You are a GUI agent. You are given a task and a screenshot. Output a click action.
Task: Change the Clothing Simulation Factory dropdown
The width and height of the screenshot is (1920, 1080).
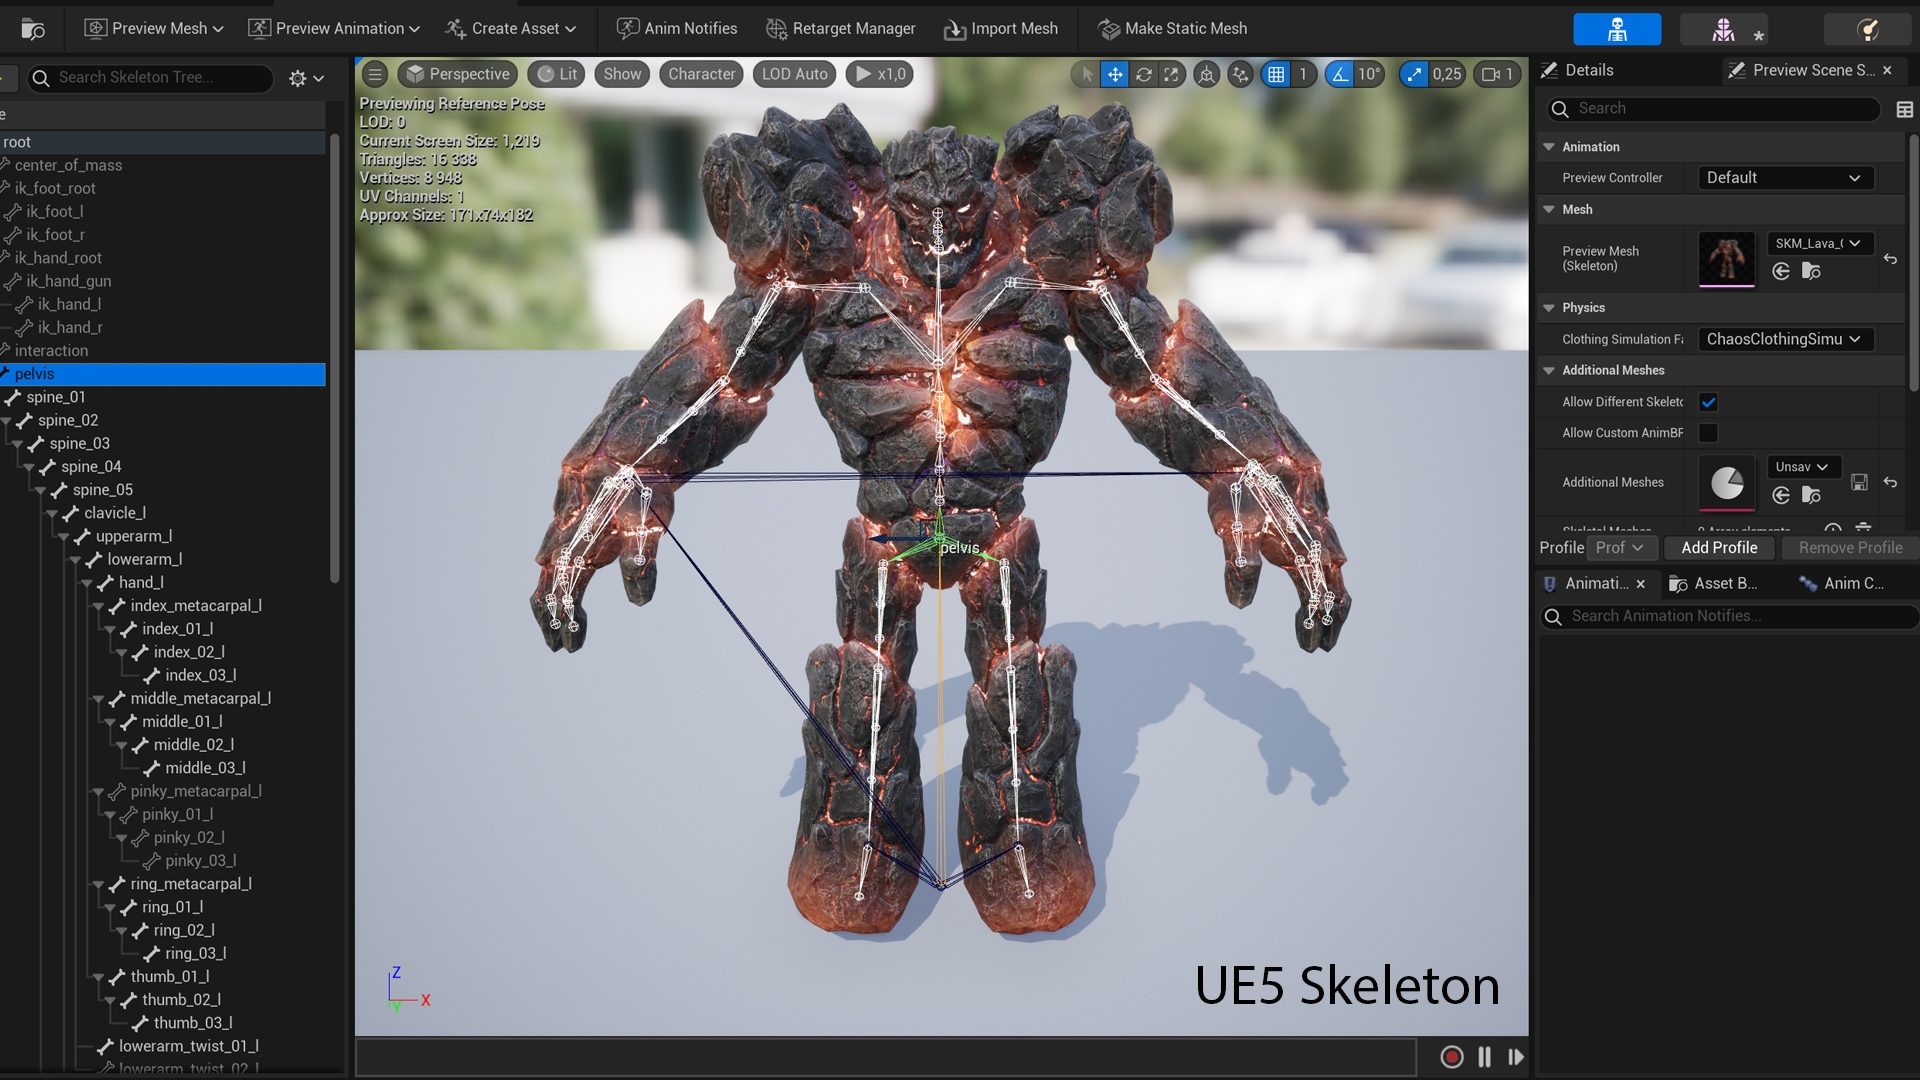coord(1784,339)
